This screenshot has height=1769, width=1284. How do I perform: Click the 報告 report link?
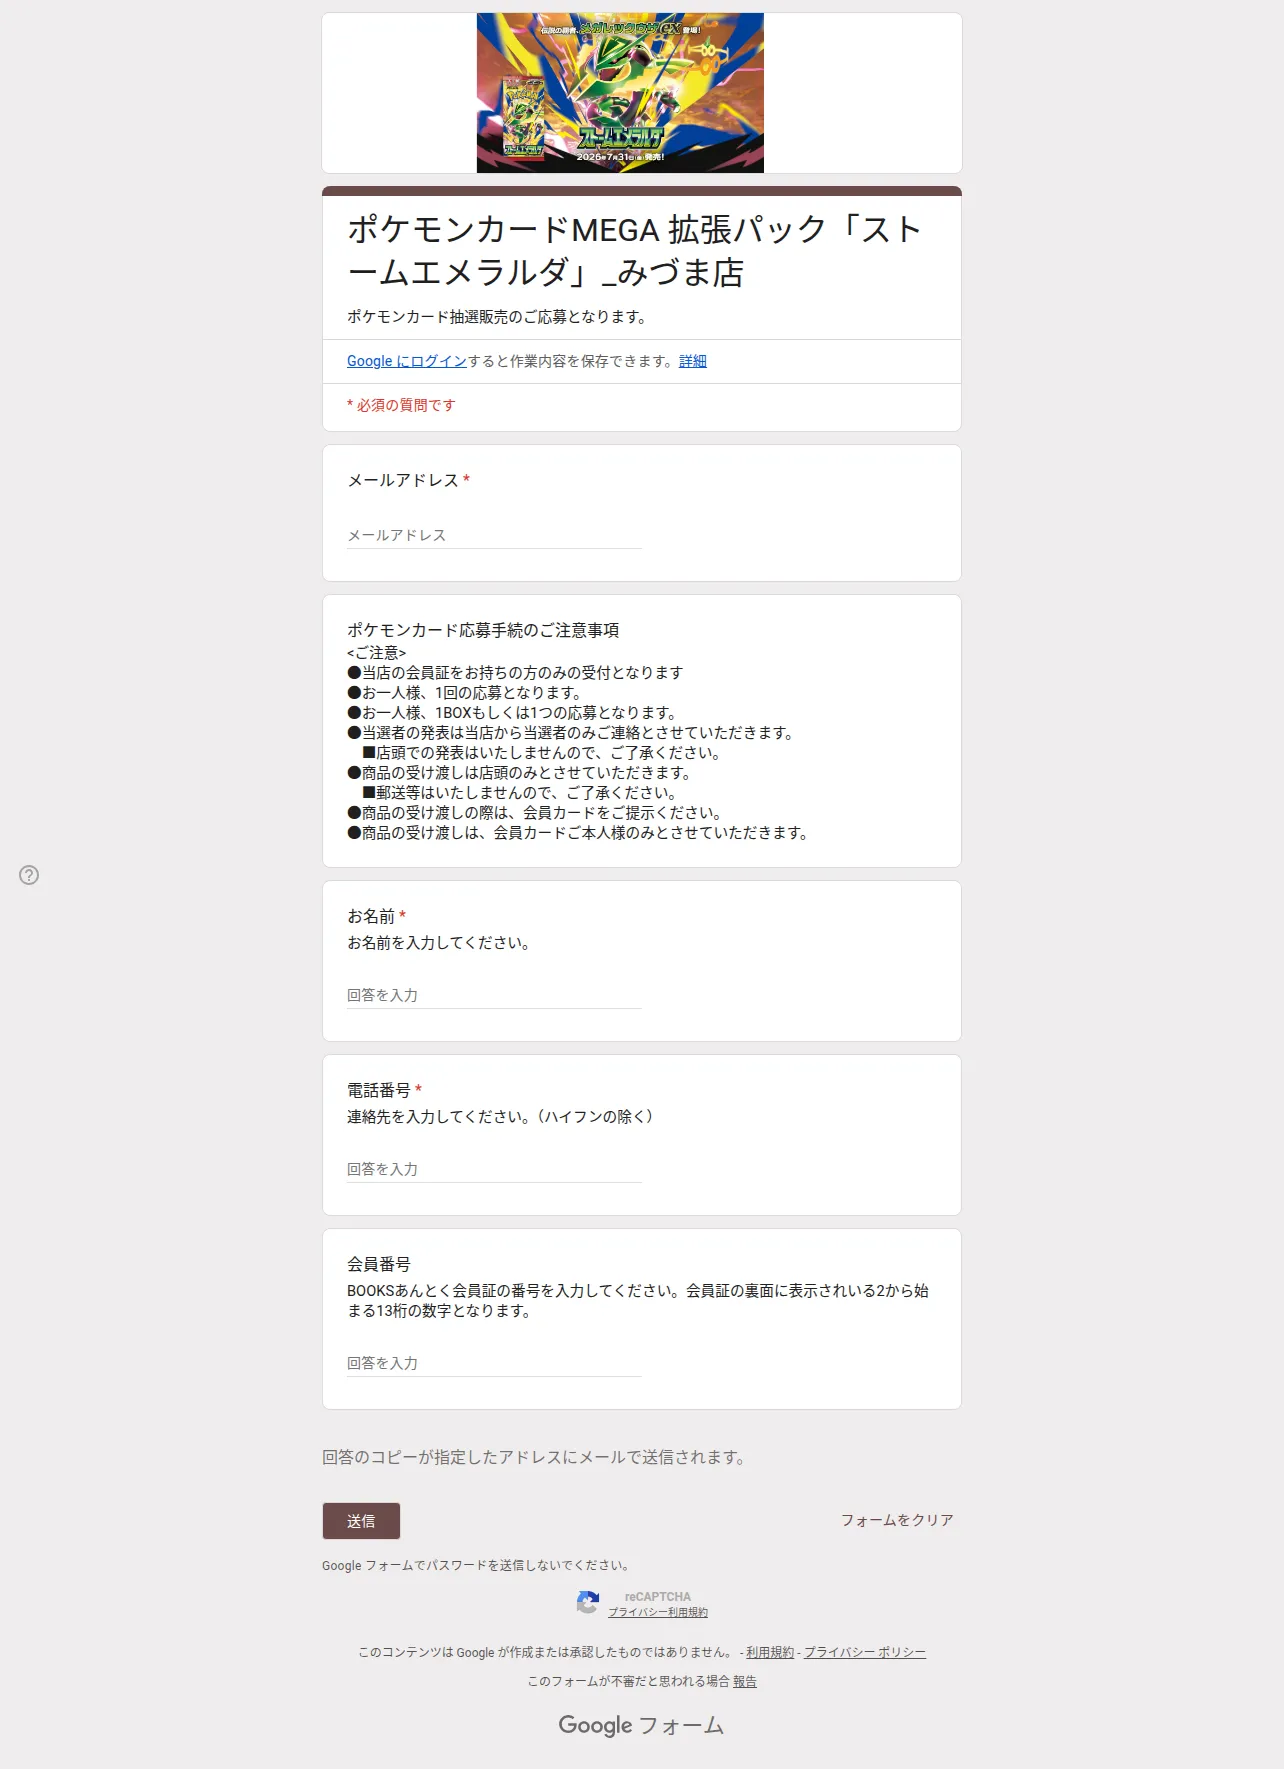tap(745, 1681)
